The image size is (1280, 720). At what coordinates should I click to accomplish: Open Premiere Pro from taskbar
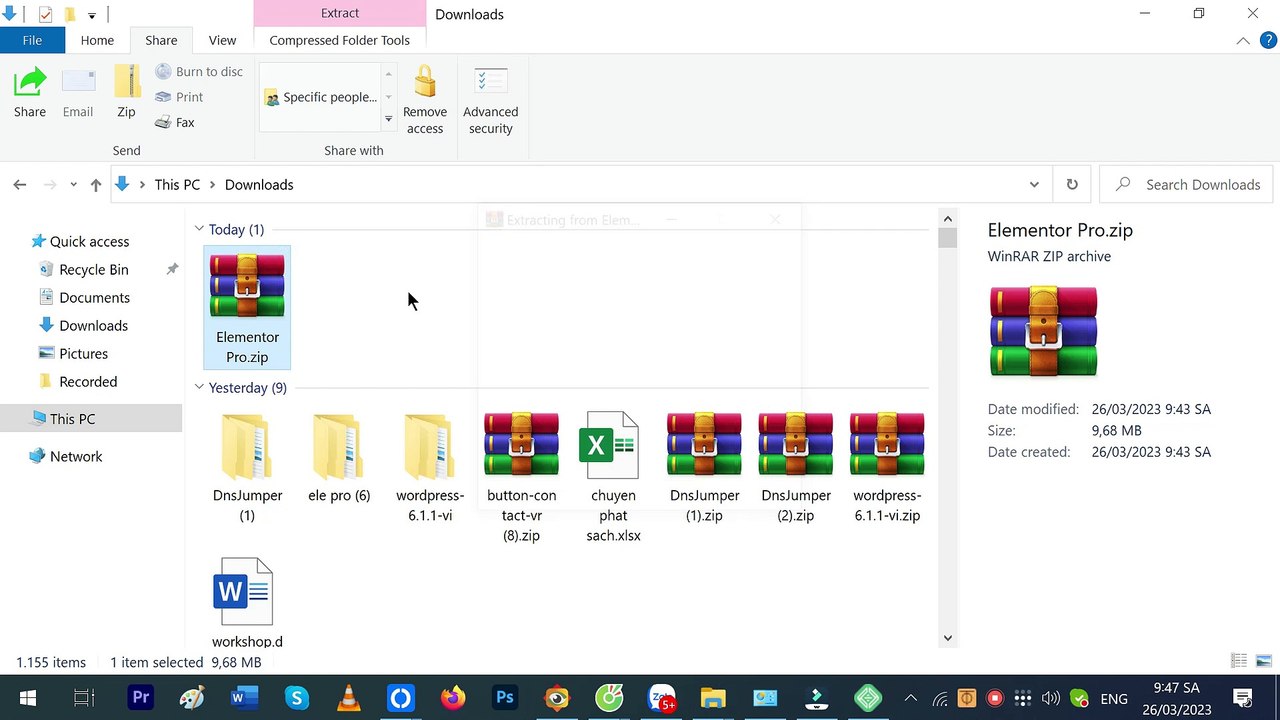[141, 698]
